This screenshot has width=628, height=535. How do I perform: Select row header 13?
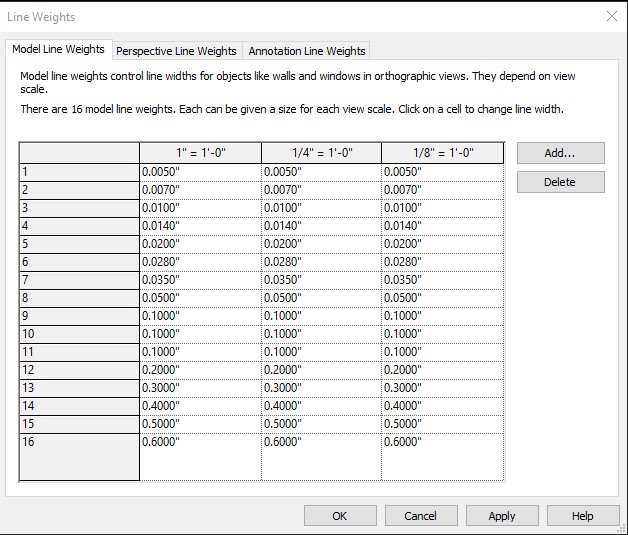[x=80, y=388]
